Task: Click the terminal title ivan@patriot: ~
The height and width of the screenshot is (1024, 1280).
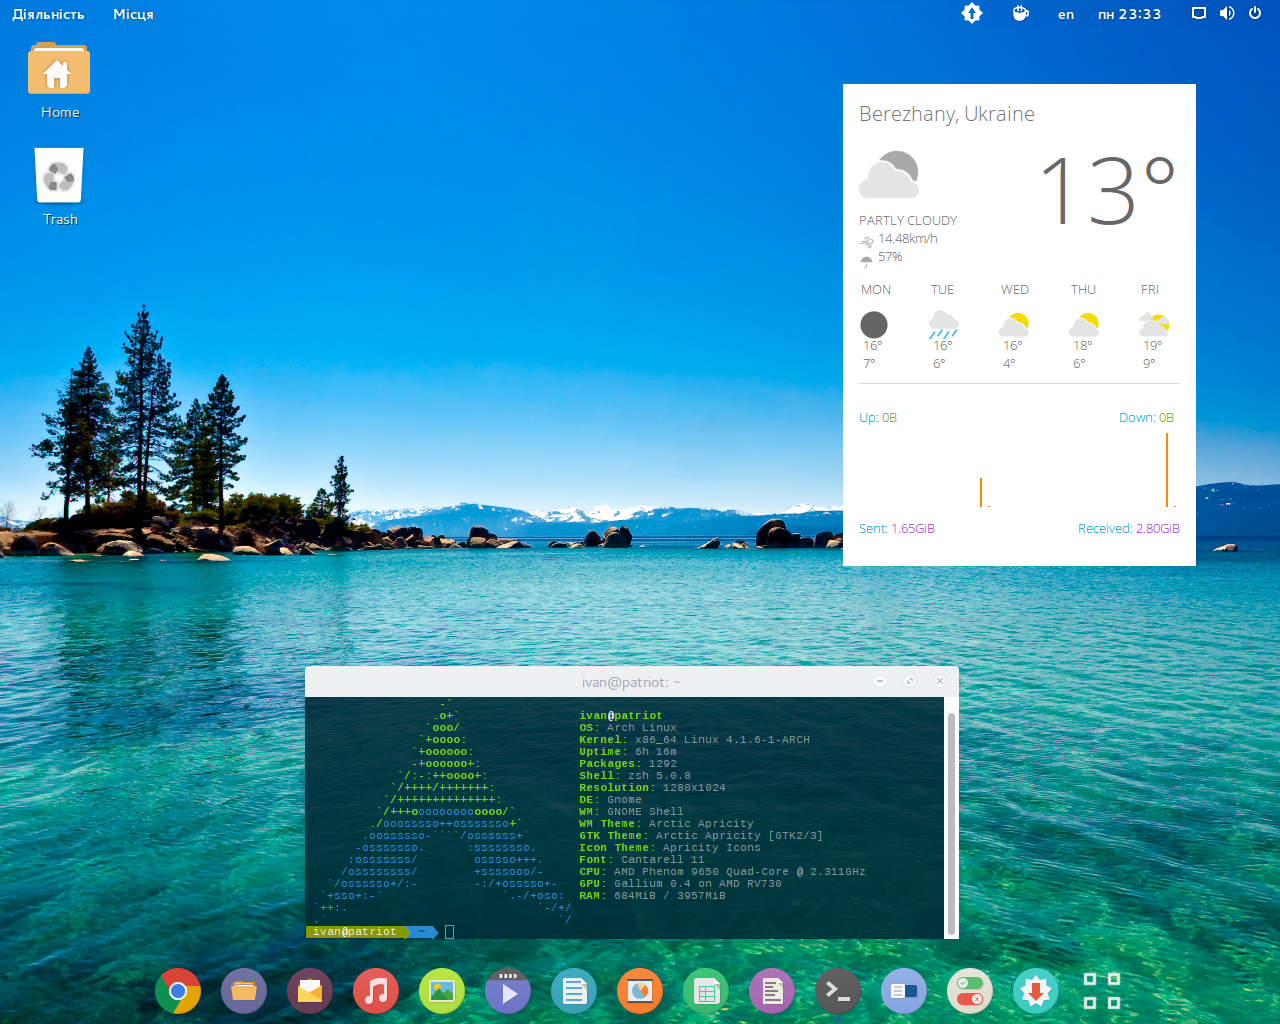Action: pyautogui.click(x=631, y=682)
